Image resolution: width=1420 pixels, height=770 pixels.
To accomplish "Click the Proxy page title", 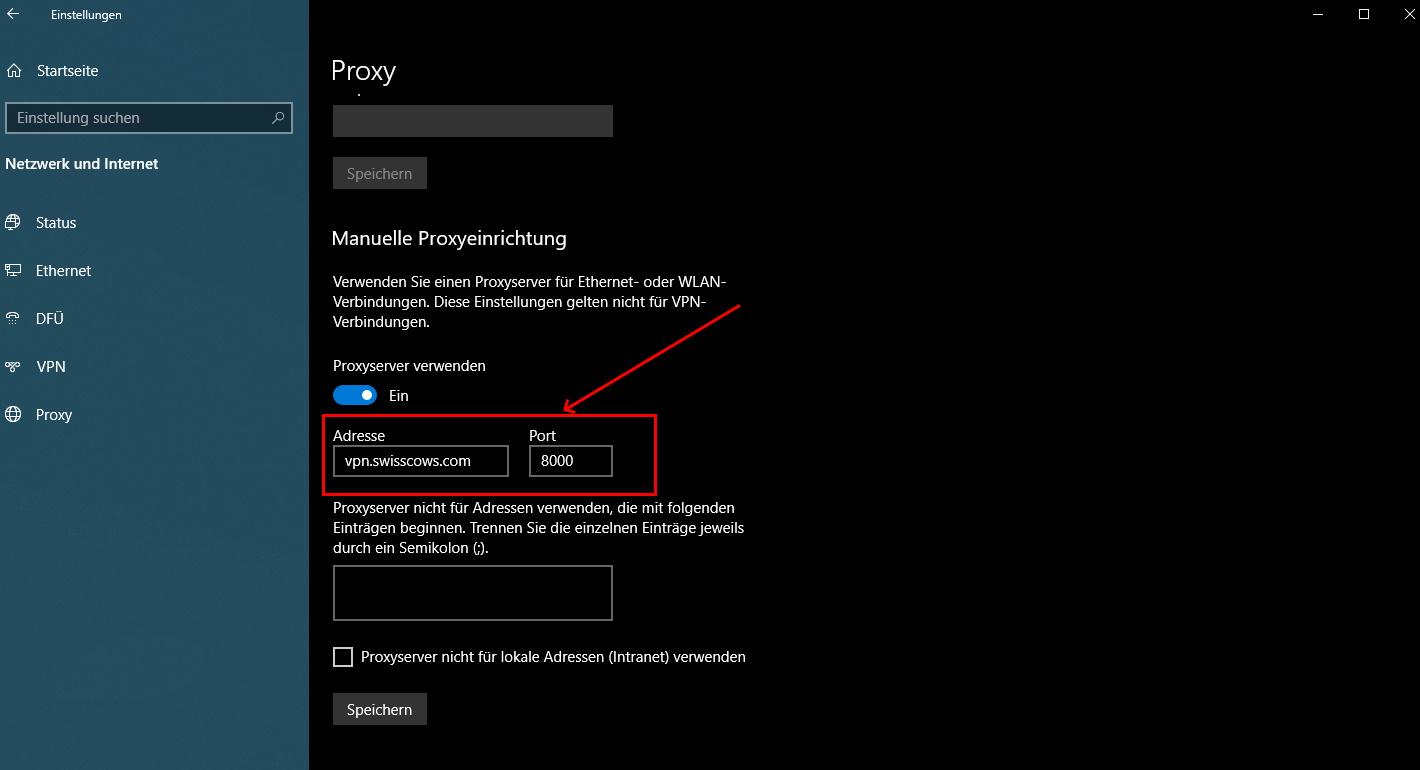I will pos(363,71).
